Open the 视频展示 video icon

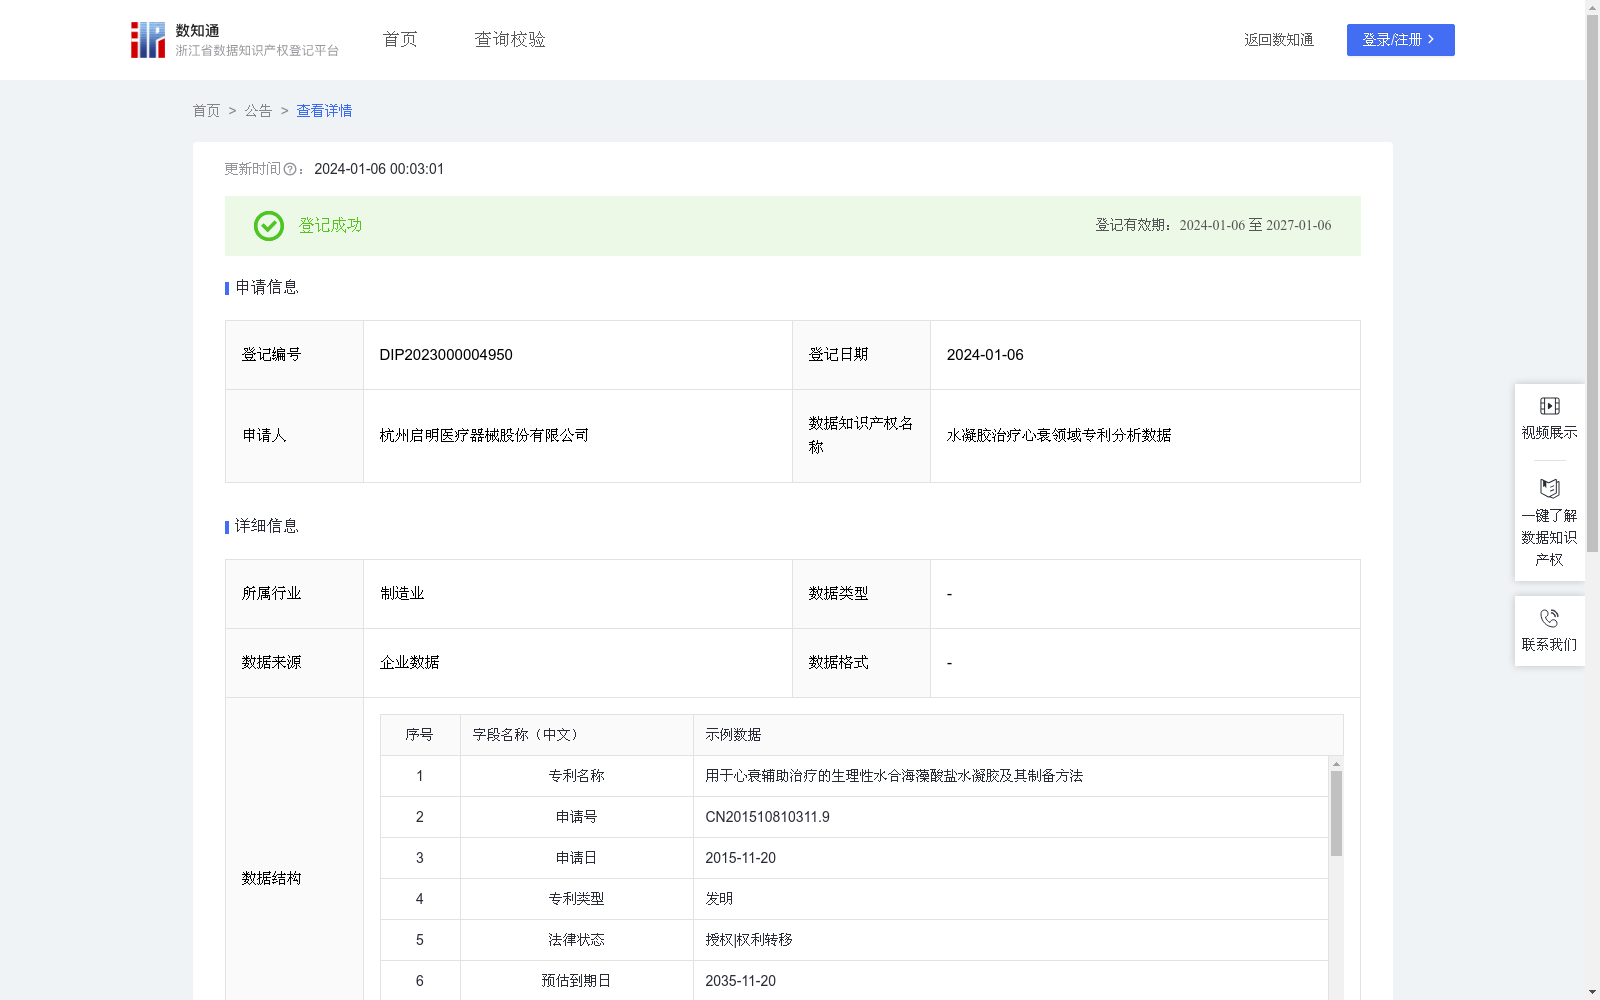click(x=1549, y=406)
